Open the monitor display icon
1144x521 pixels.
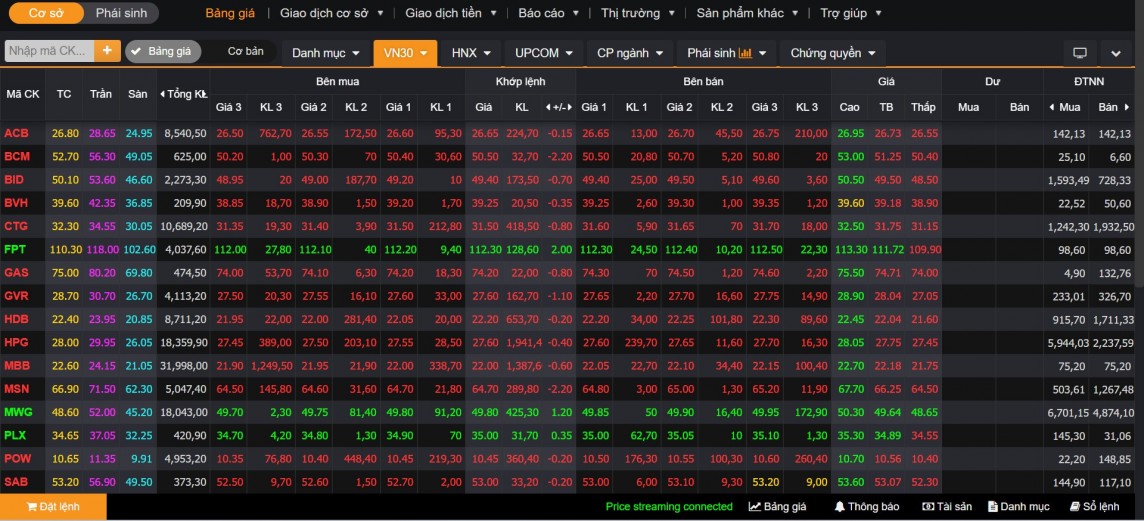(x=1079, y=53)
